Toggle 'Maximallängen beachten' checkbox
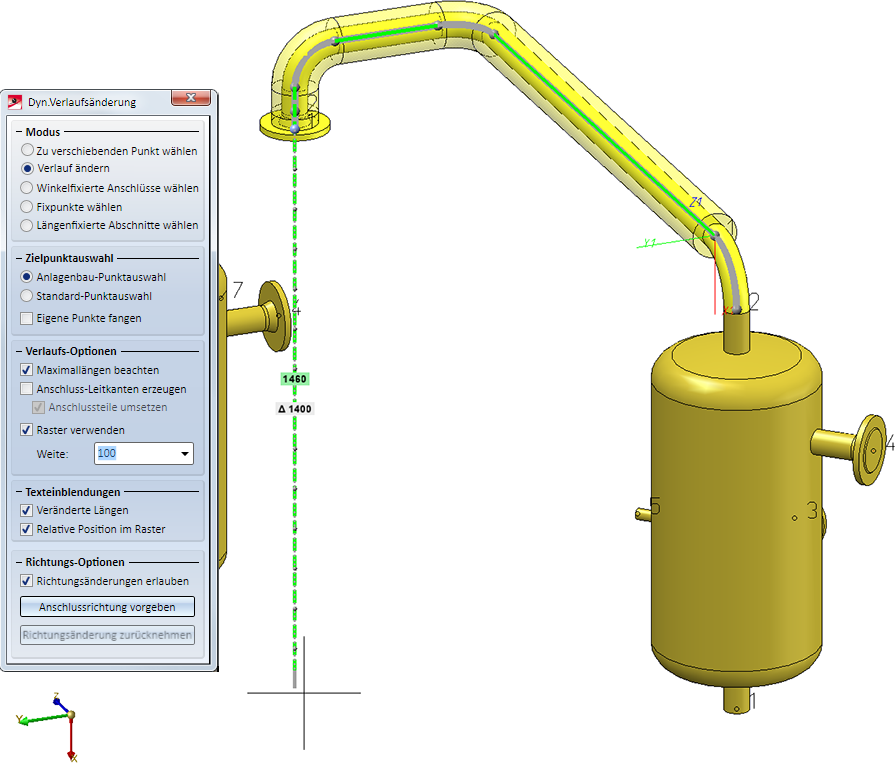The height and width of the screenshot is (763, 895). click(x=27, y=370)
